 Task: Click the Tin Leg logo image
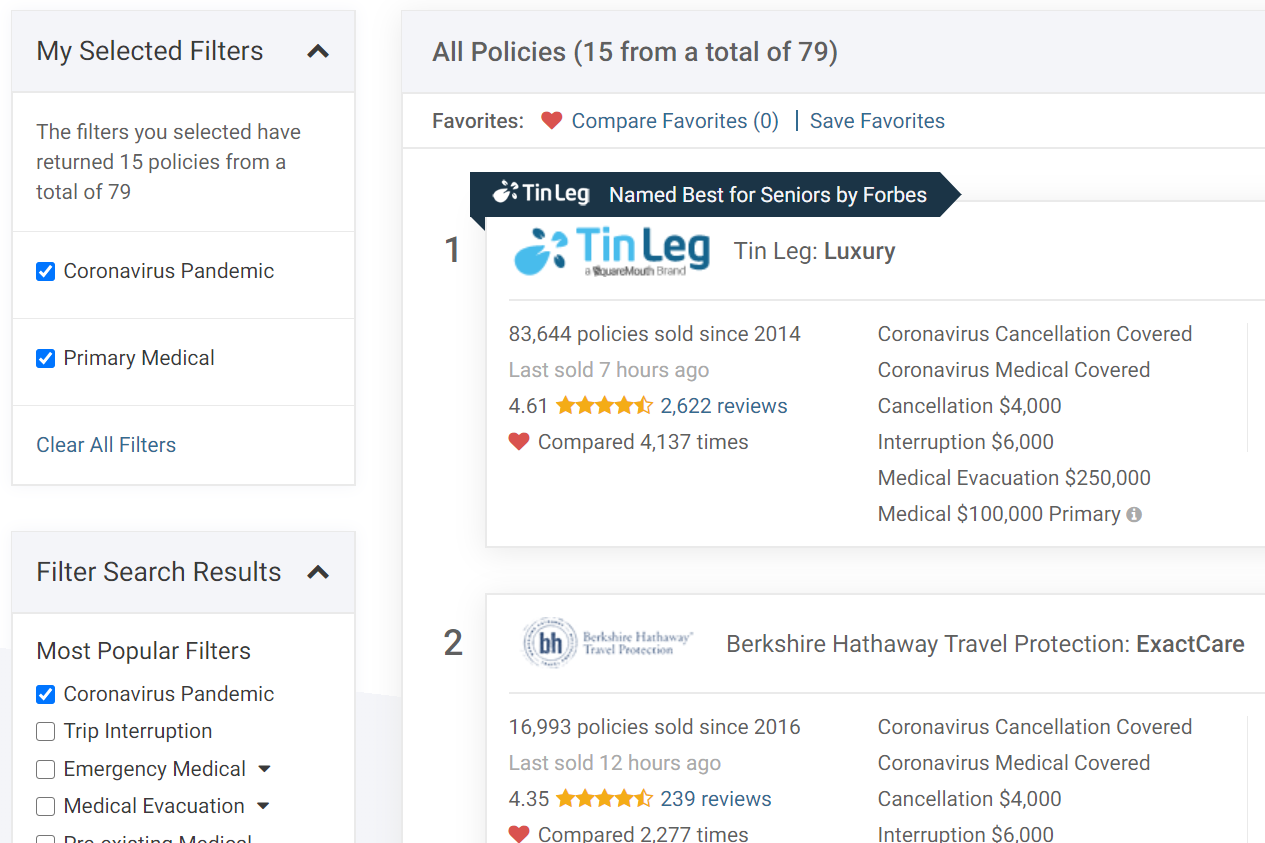(611, 251)
